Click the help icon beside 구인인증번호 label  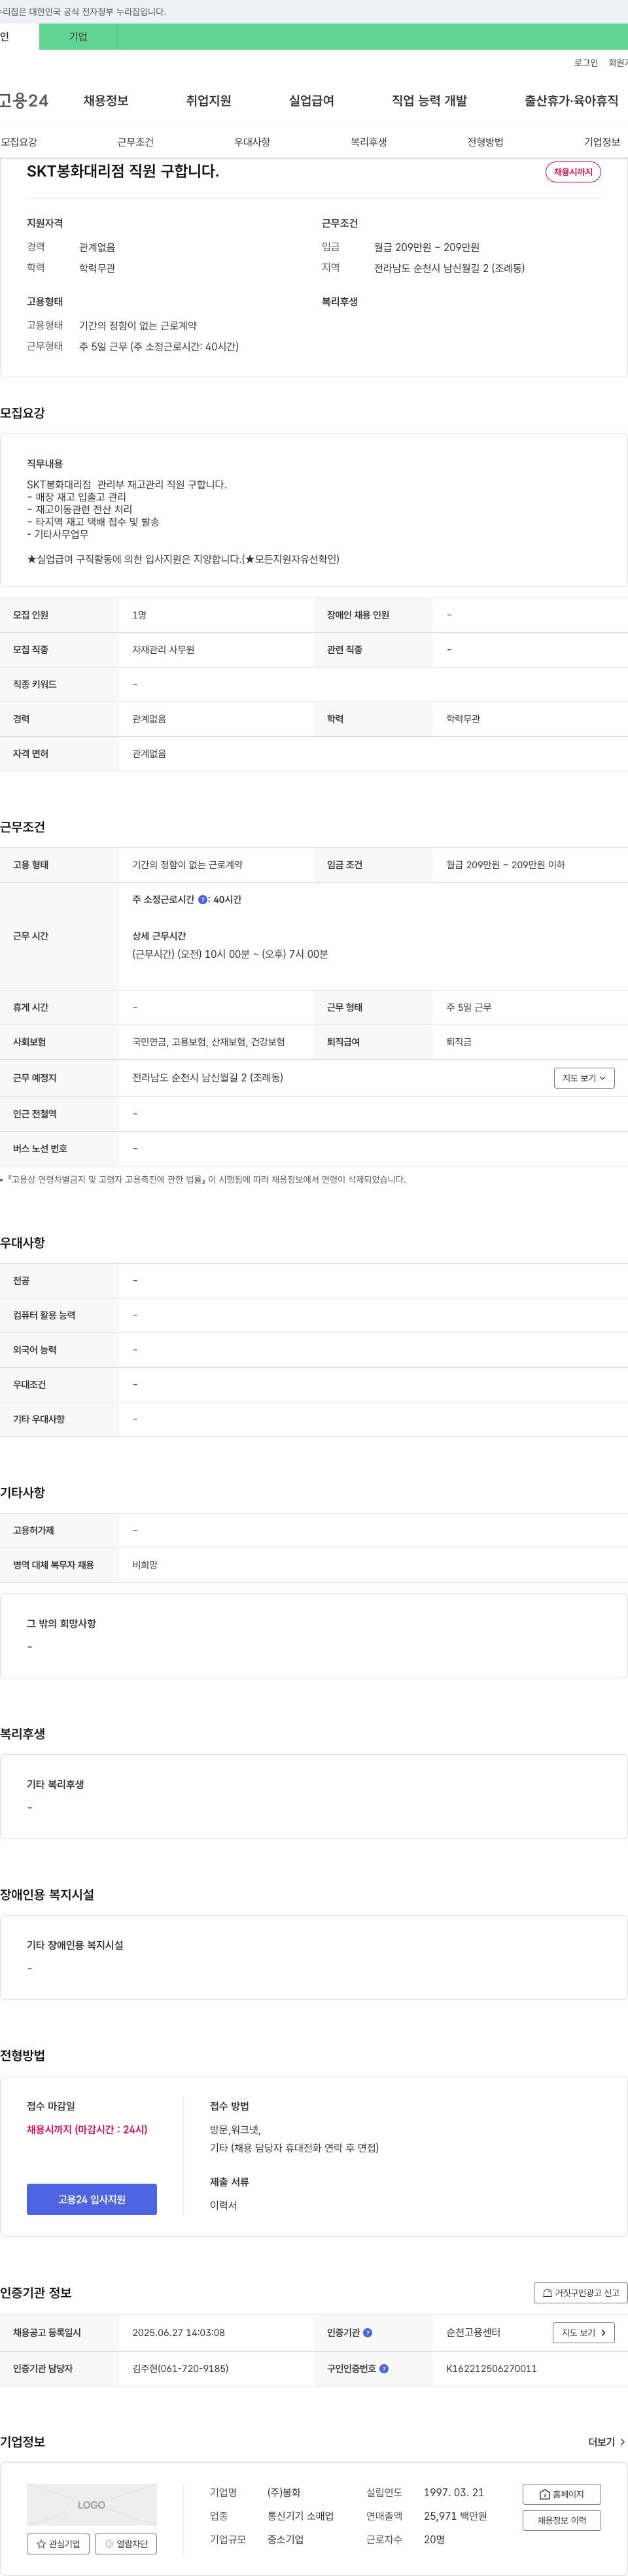[384, 2368]
